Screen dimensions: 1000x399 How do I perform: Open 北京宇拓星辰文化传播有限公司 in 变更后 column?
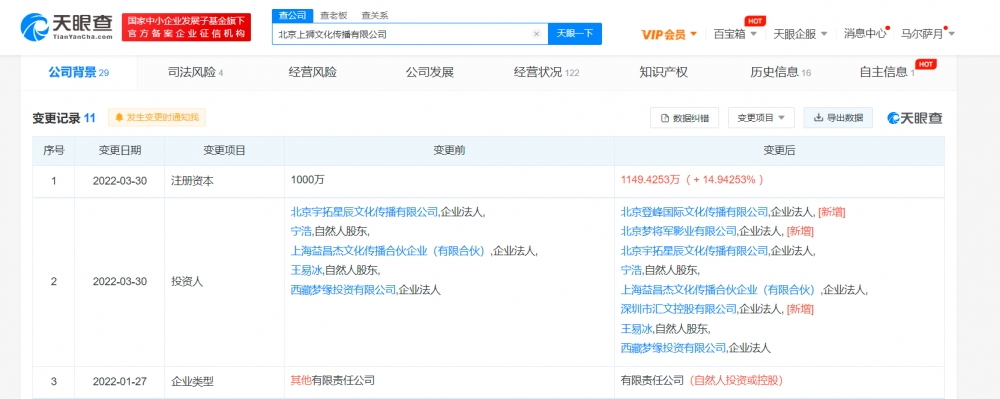coord(695,250)
